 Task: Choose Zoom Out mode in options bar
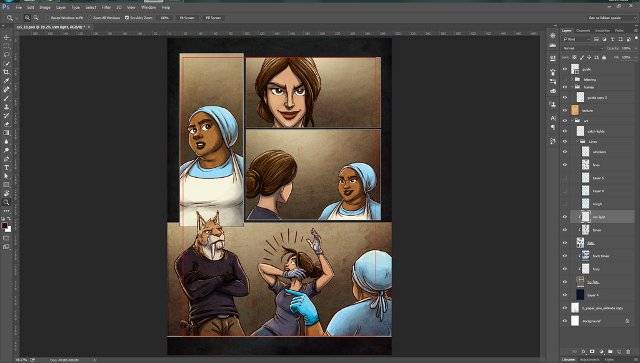pyautogui.click(x=36, y=18)
